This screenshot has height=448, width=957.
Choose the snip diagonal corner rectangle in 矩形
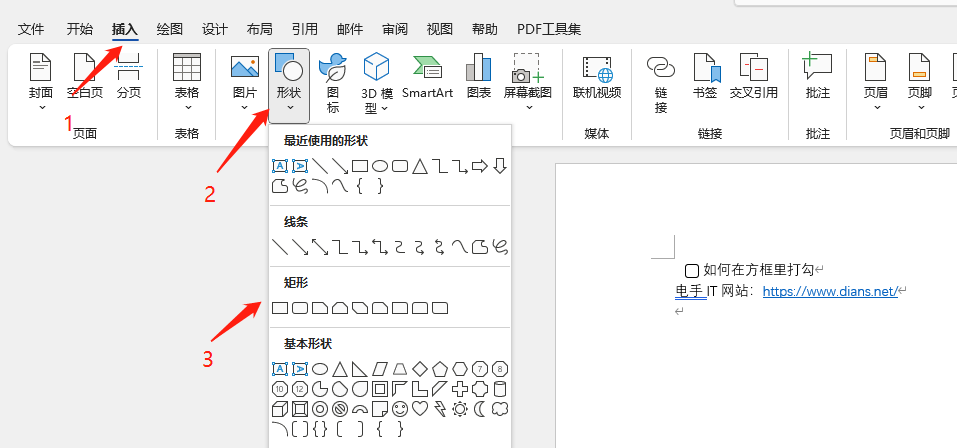(x=360, y=308)
